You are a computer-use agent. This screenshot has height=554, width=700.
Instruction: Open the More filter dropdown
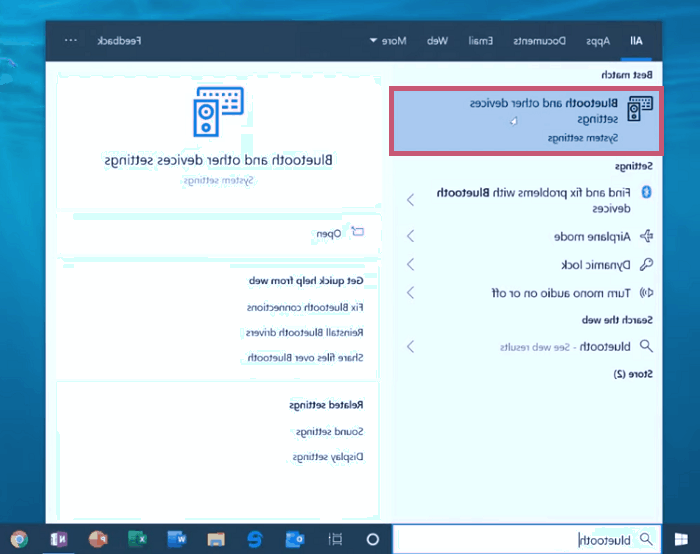pyautogui.click(x=387, y=41)
